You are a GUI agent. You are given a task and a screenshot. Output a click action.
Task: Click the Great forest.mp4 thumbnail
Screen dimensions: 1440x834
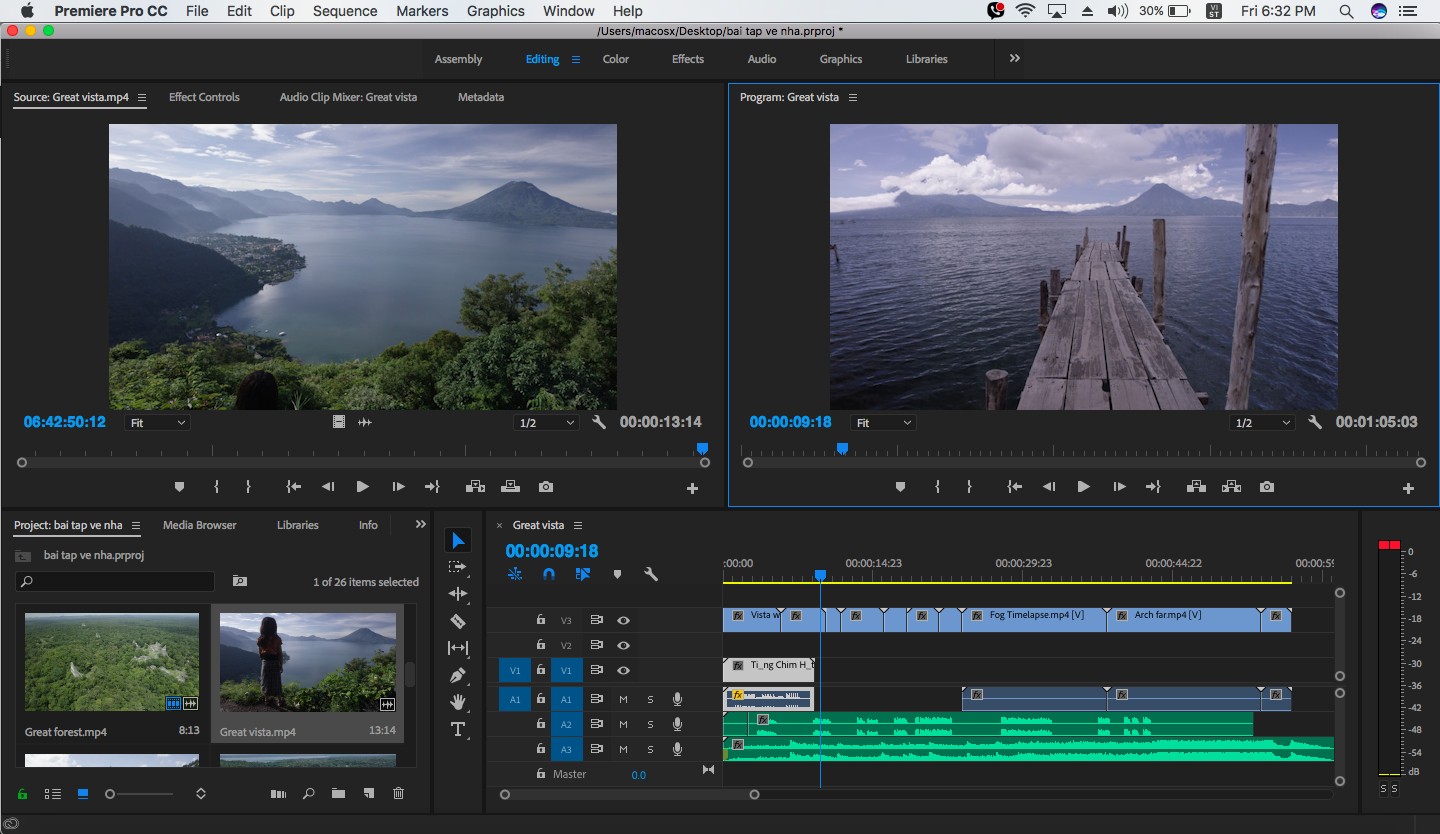(112, 662)
